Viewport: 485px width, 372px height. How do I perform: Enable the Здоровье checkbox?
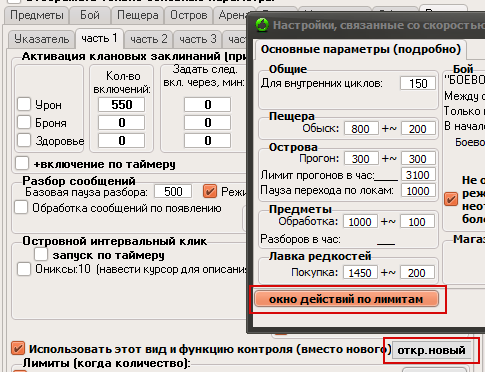tap(24, 140)
